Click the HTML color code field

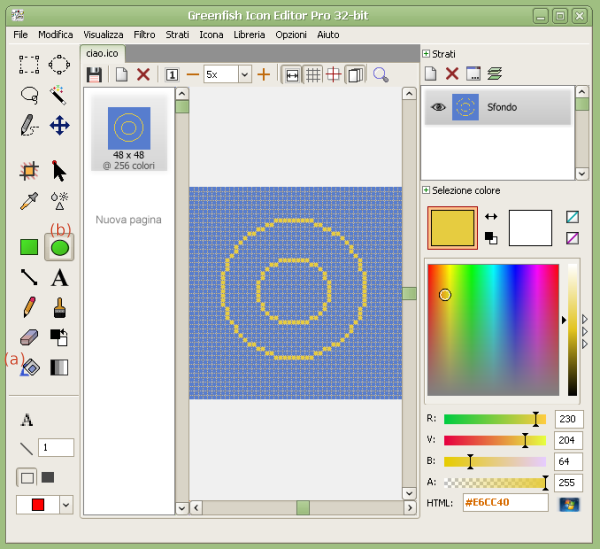click(x=504, y=502)
